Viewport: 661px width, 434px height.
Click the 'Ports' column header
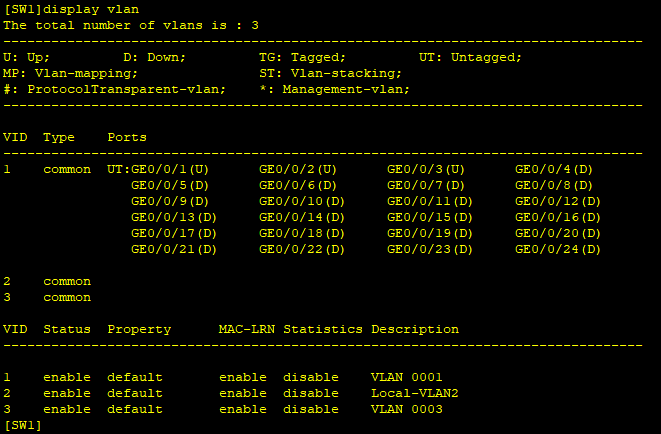127,137
